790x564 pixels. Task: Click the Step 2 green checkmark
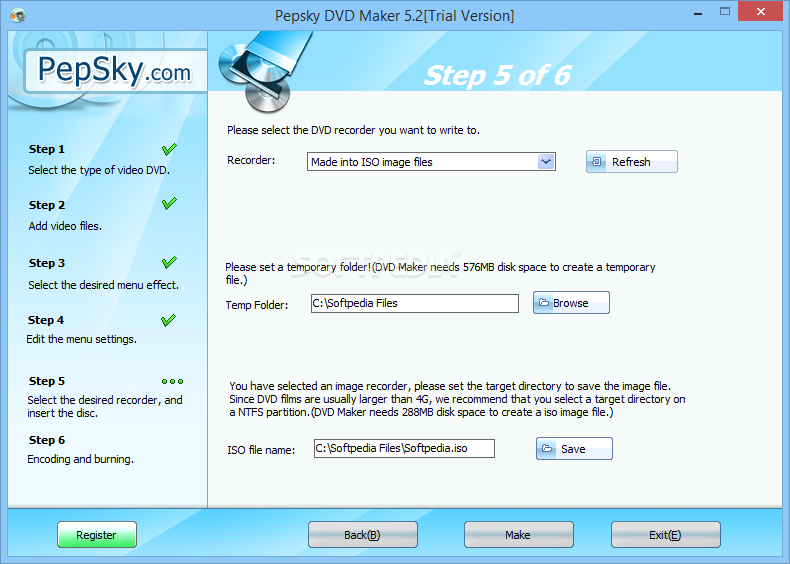(x=169, y=204)
